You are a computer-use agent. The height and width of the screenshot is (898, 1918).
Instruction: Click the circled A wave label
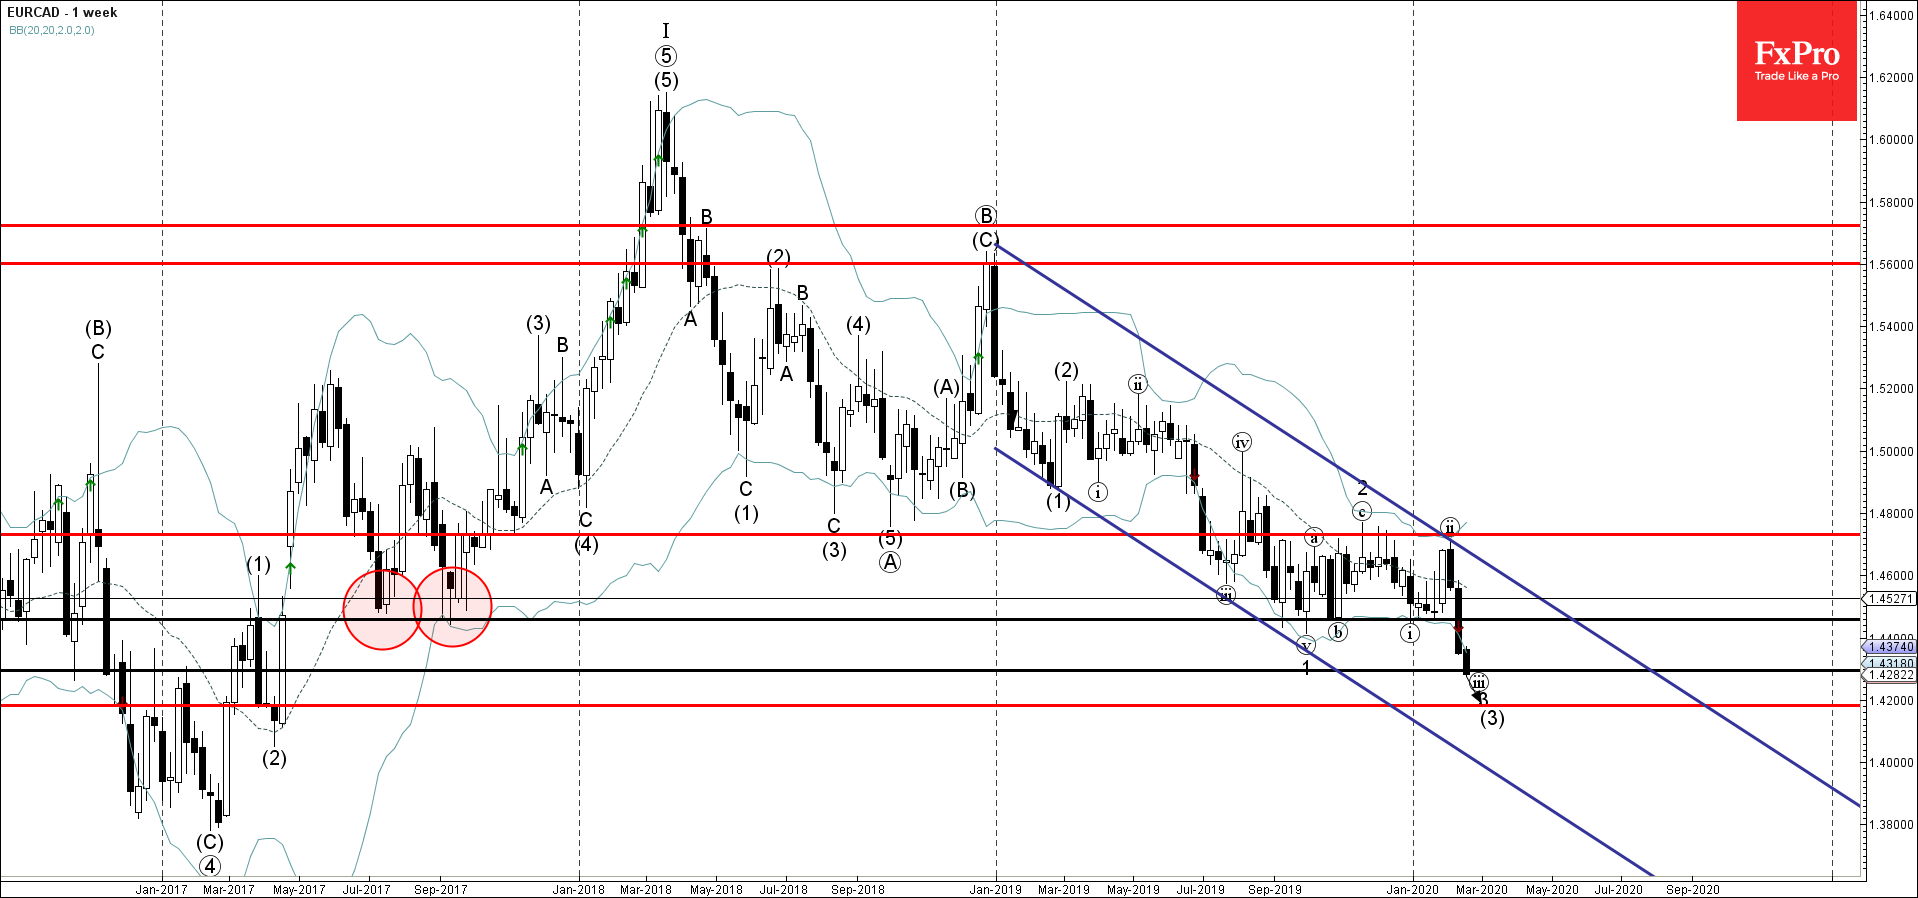pos(890,562)
